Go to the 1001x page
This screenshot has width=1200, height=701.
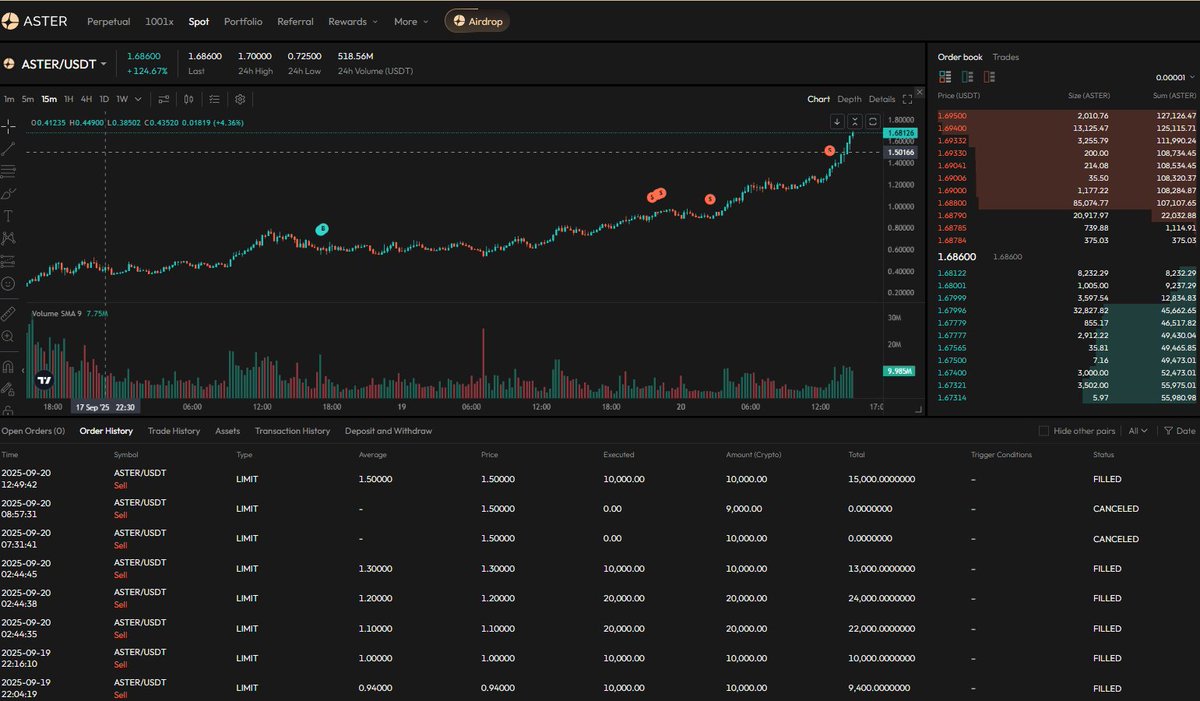click(159, 21)
